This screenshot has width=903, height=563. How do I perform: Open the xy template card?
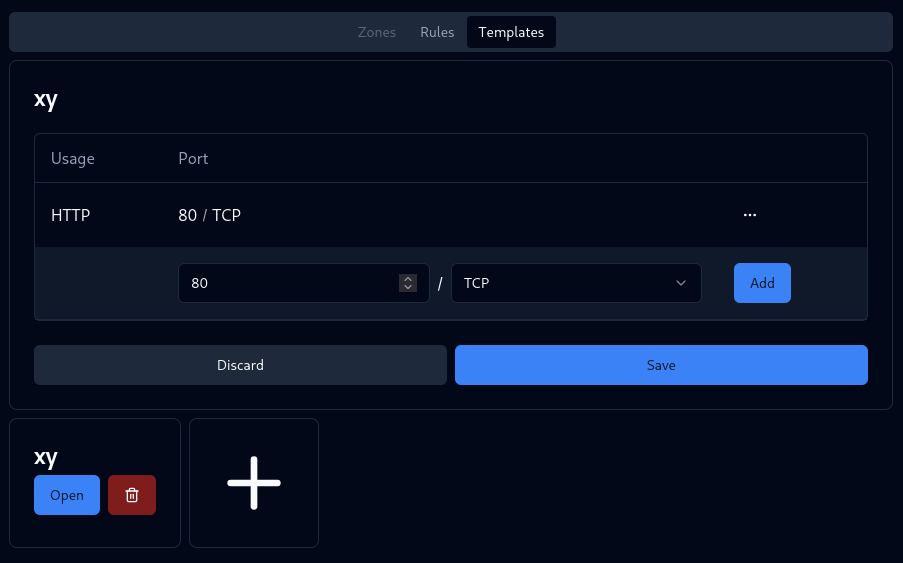pos(67,495)
